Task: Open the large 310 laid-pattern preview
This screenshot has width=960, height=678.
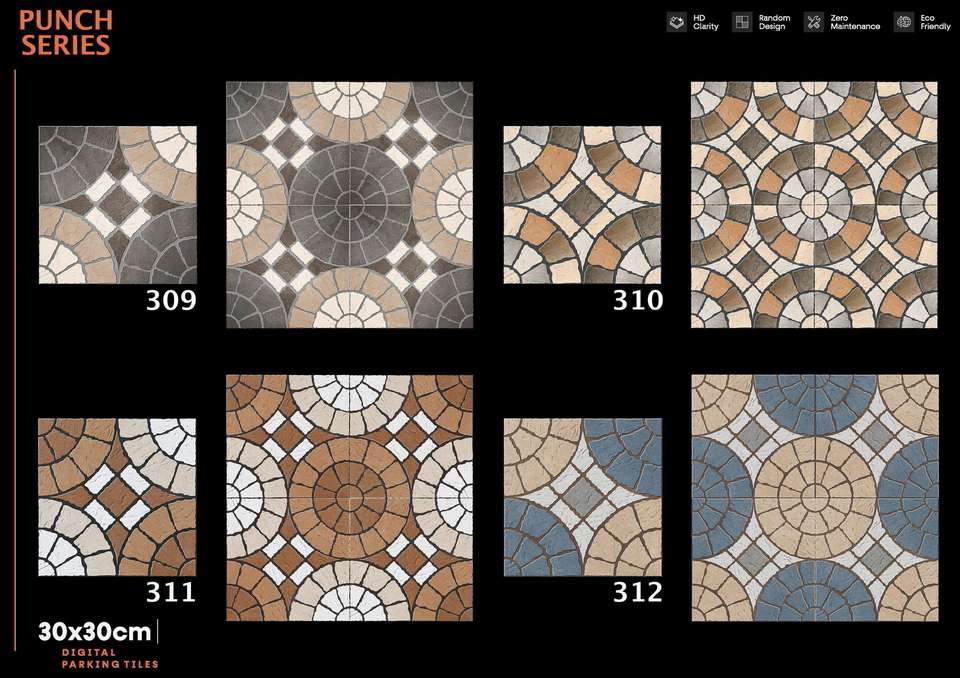Action: coord(814,205)
